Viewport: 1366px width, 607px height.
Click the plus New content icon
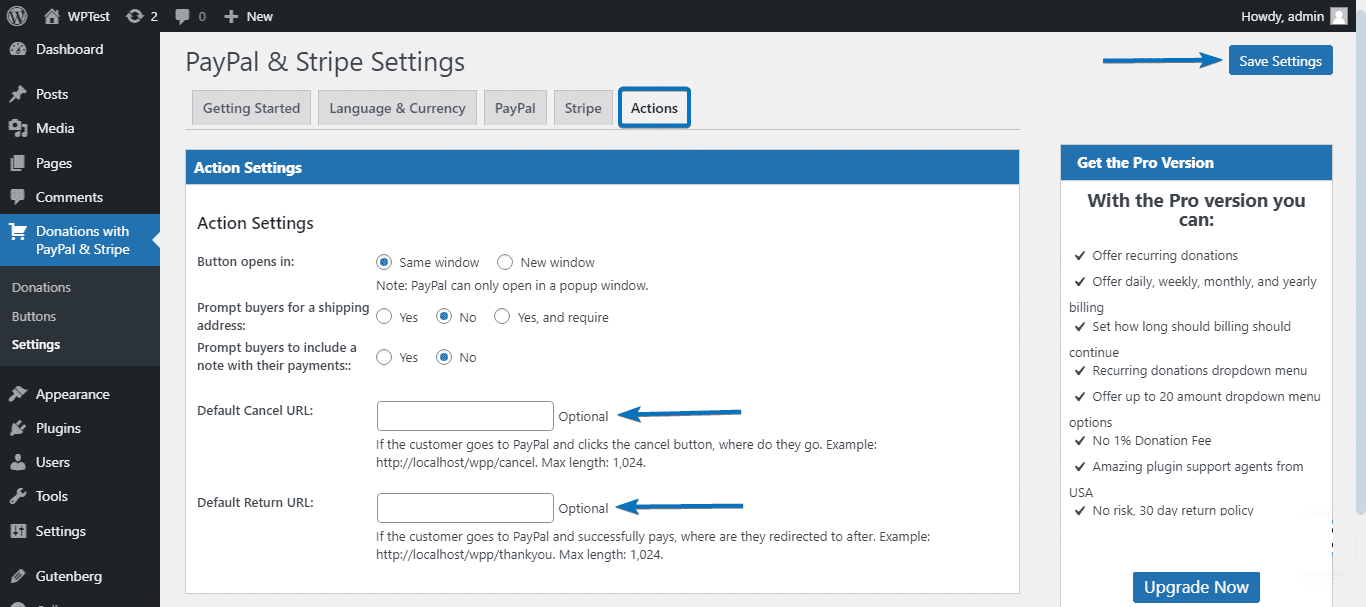point(231,16)
